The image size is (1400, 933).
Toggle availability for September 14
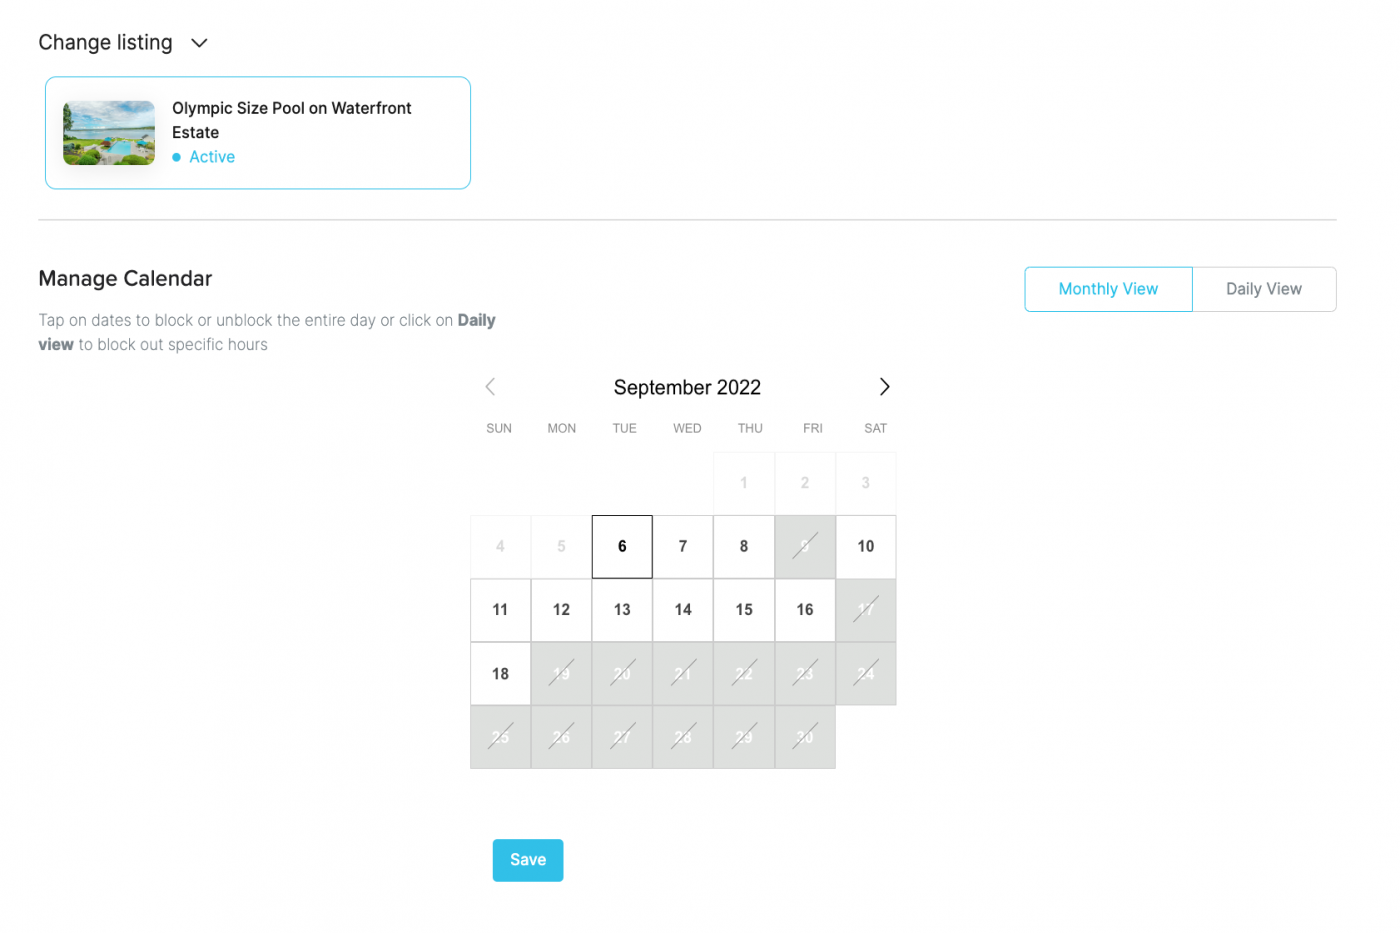[x=683, y=610]
